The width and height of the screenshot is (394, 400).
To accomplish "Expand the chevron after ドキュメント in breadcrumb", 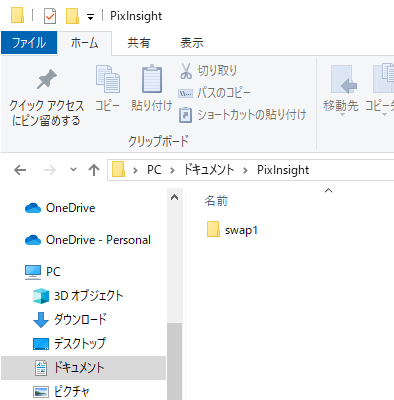I will tap(246, 171).
